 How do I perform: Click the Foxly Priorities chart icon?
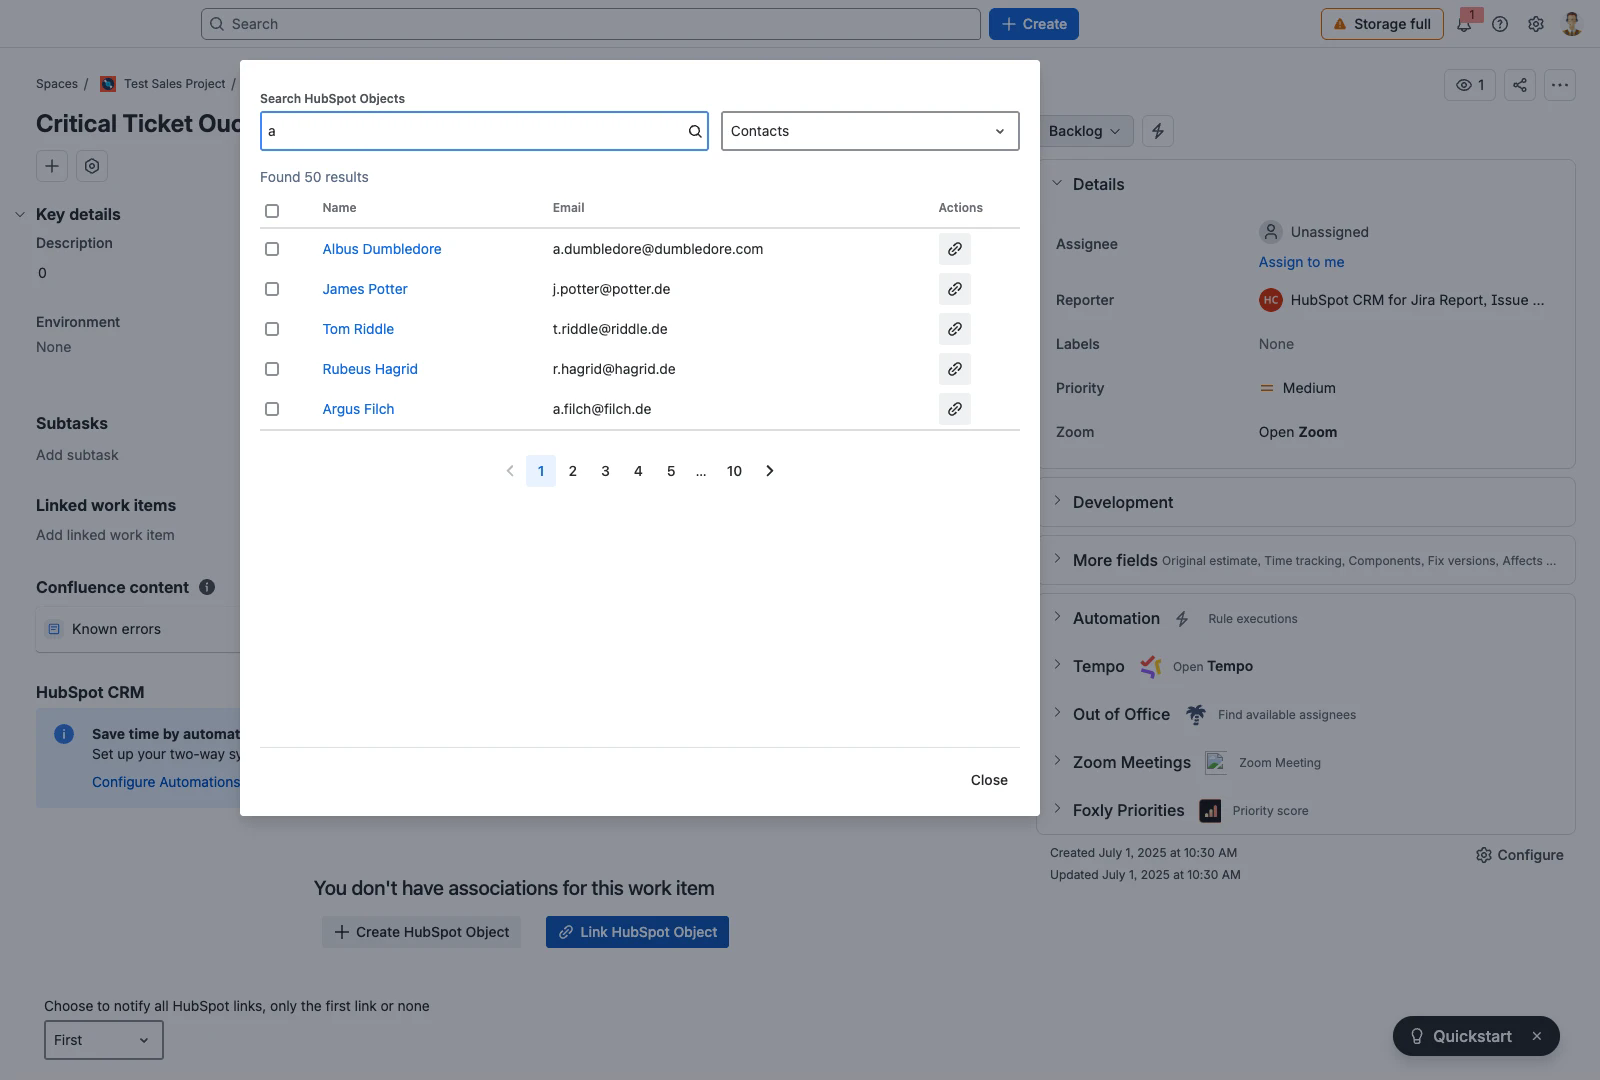pos(1210,810)
